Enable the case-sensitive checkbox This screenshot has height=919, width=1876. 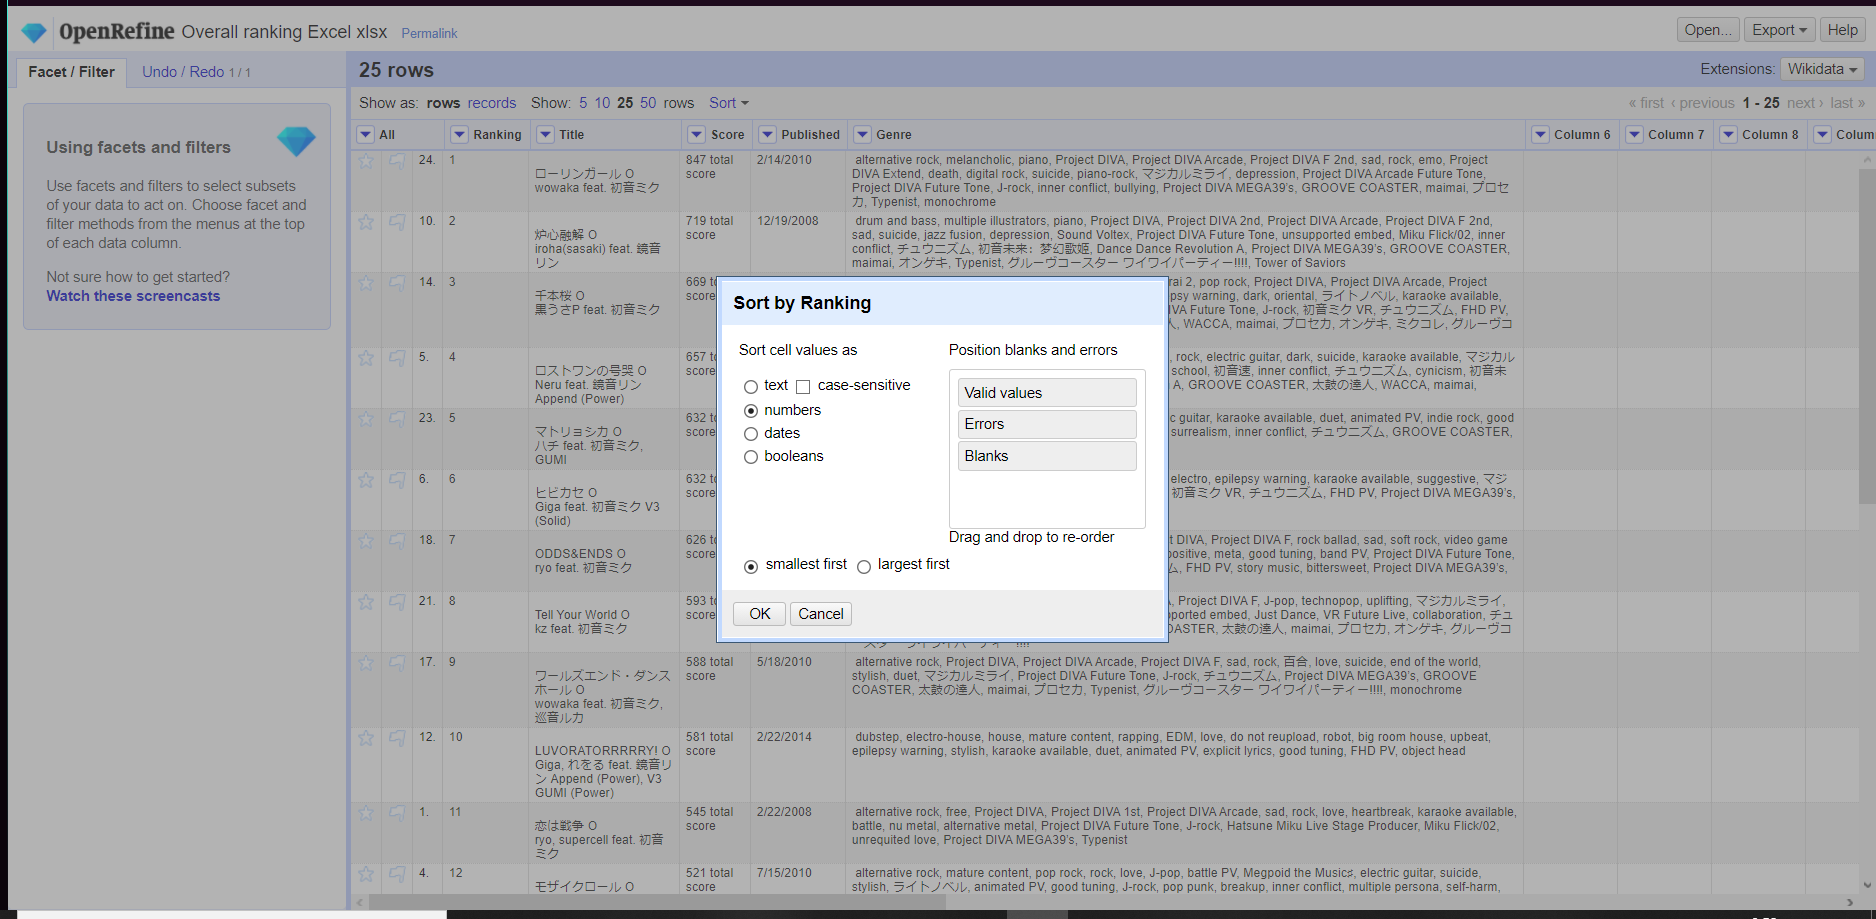click(x=803, y=387)
